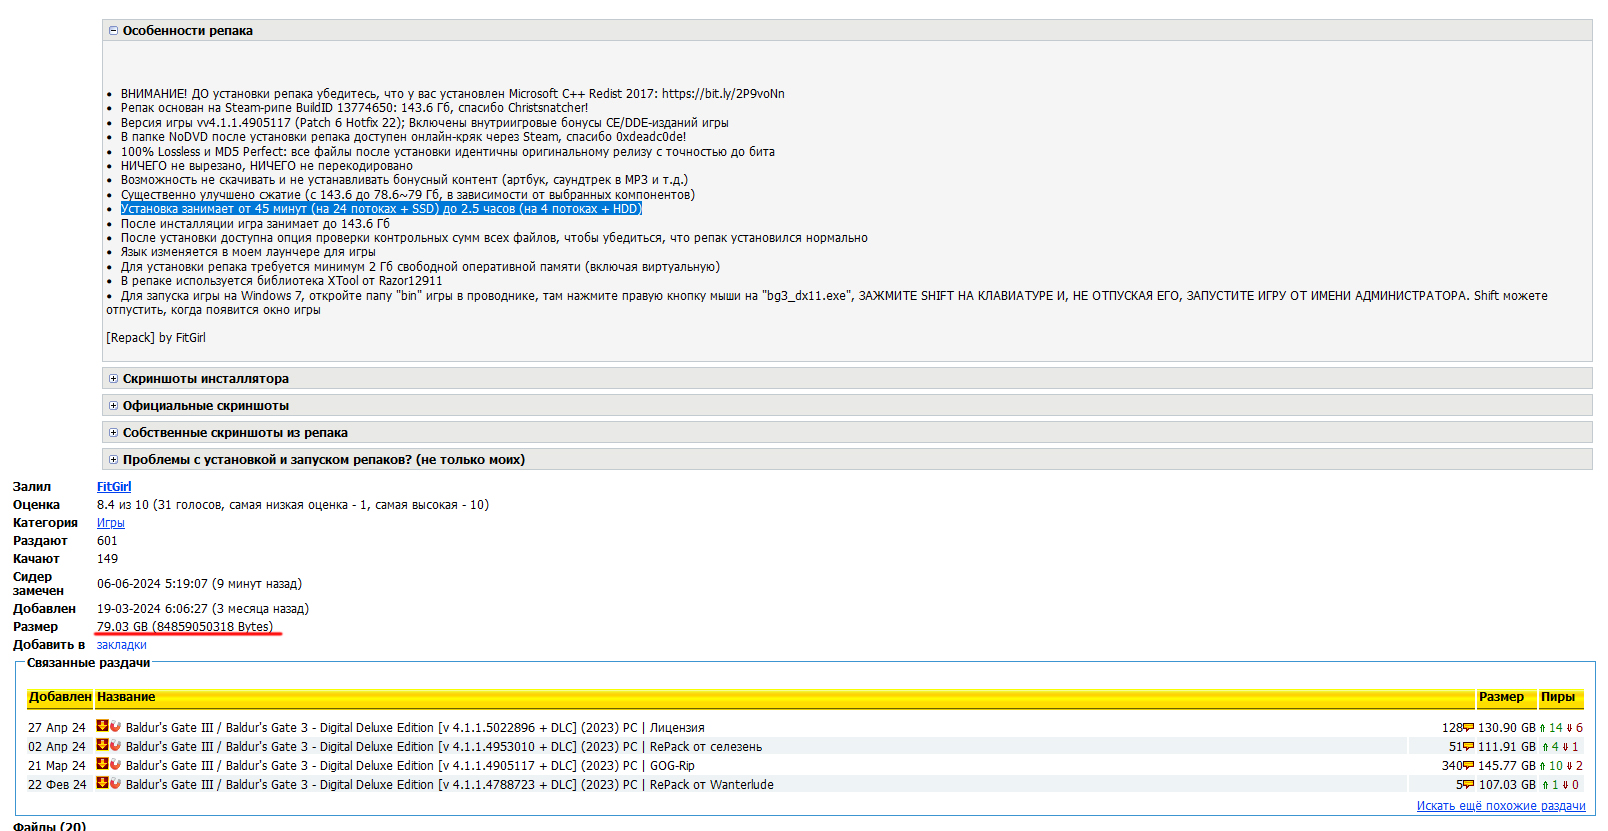Download torrent icon for Лицензия row
The height and width of the screenshot is (831, 1608).
(102, 726)
